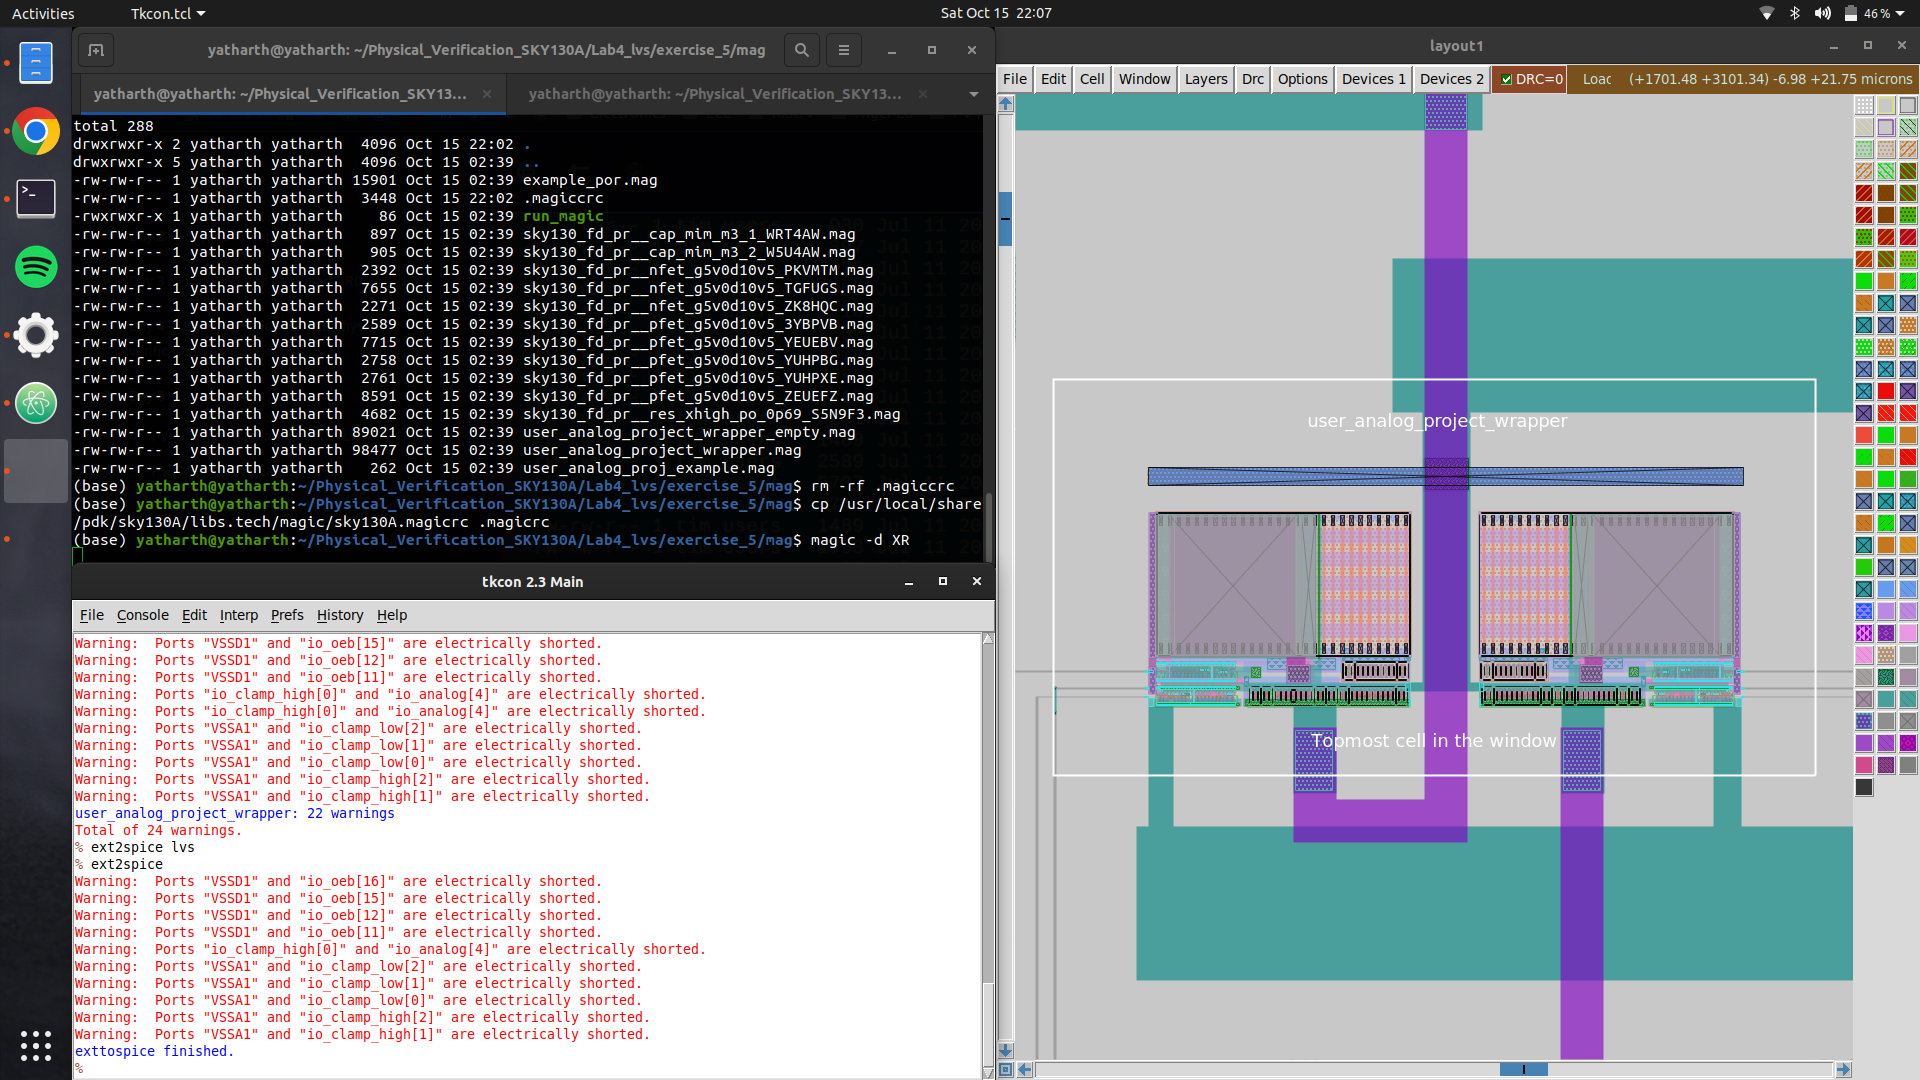The height and width of the screenshot is (1080, 1920).
Task: Open tkcon Console menu
Action: click(x=143, y=615)
